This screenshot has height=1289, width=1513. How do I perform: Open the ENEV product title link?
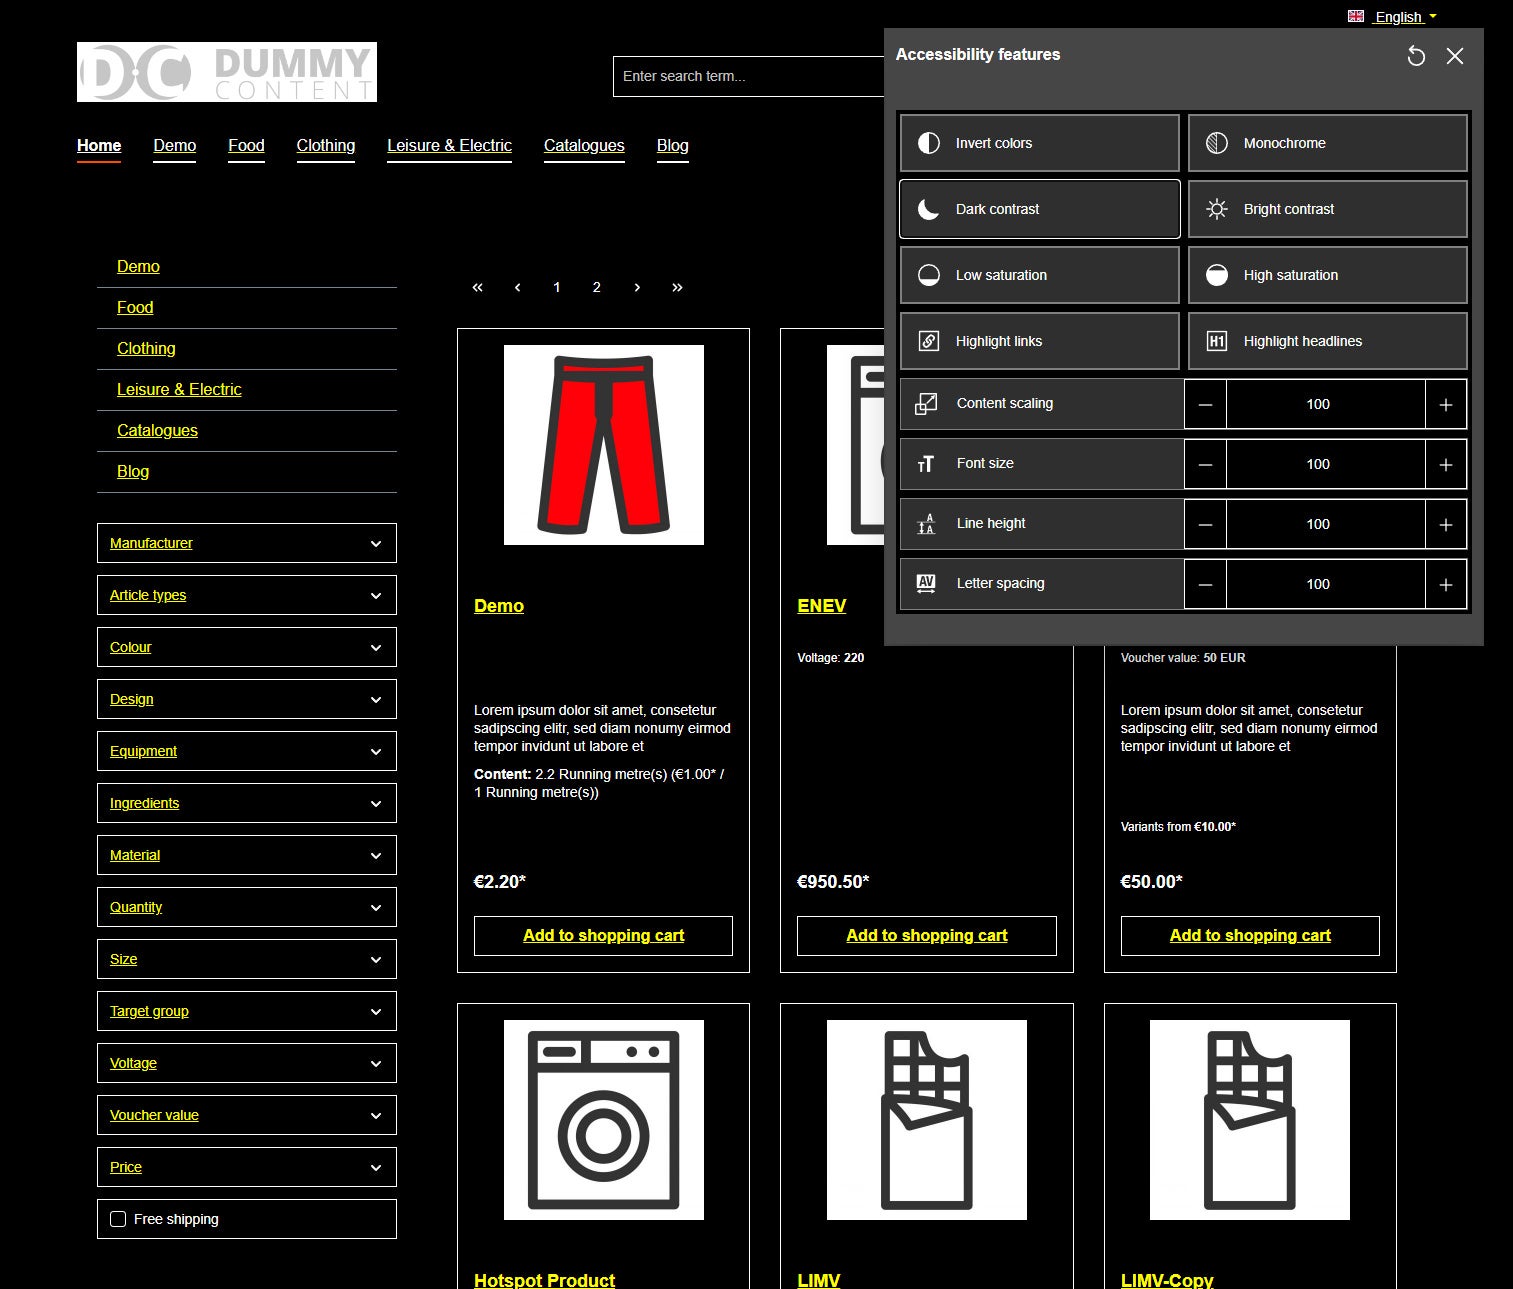(x=822, y=606)
